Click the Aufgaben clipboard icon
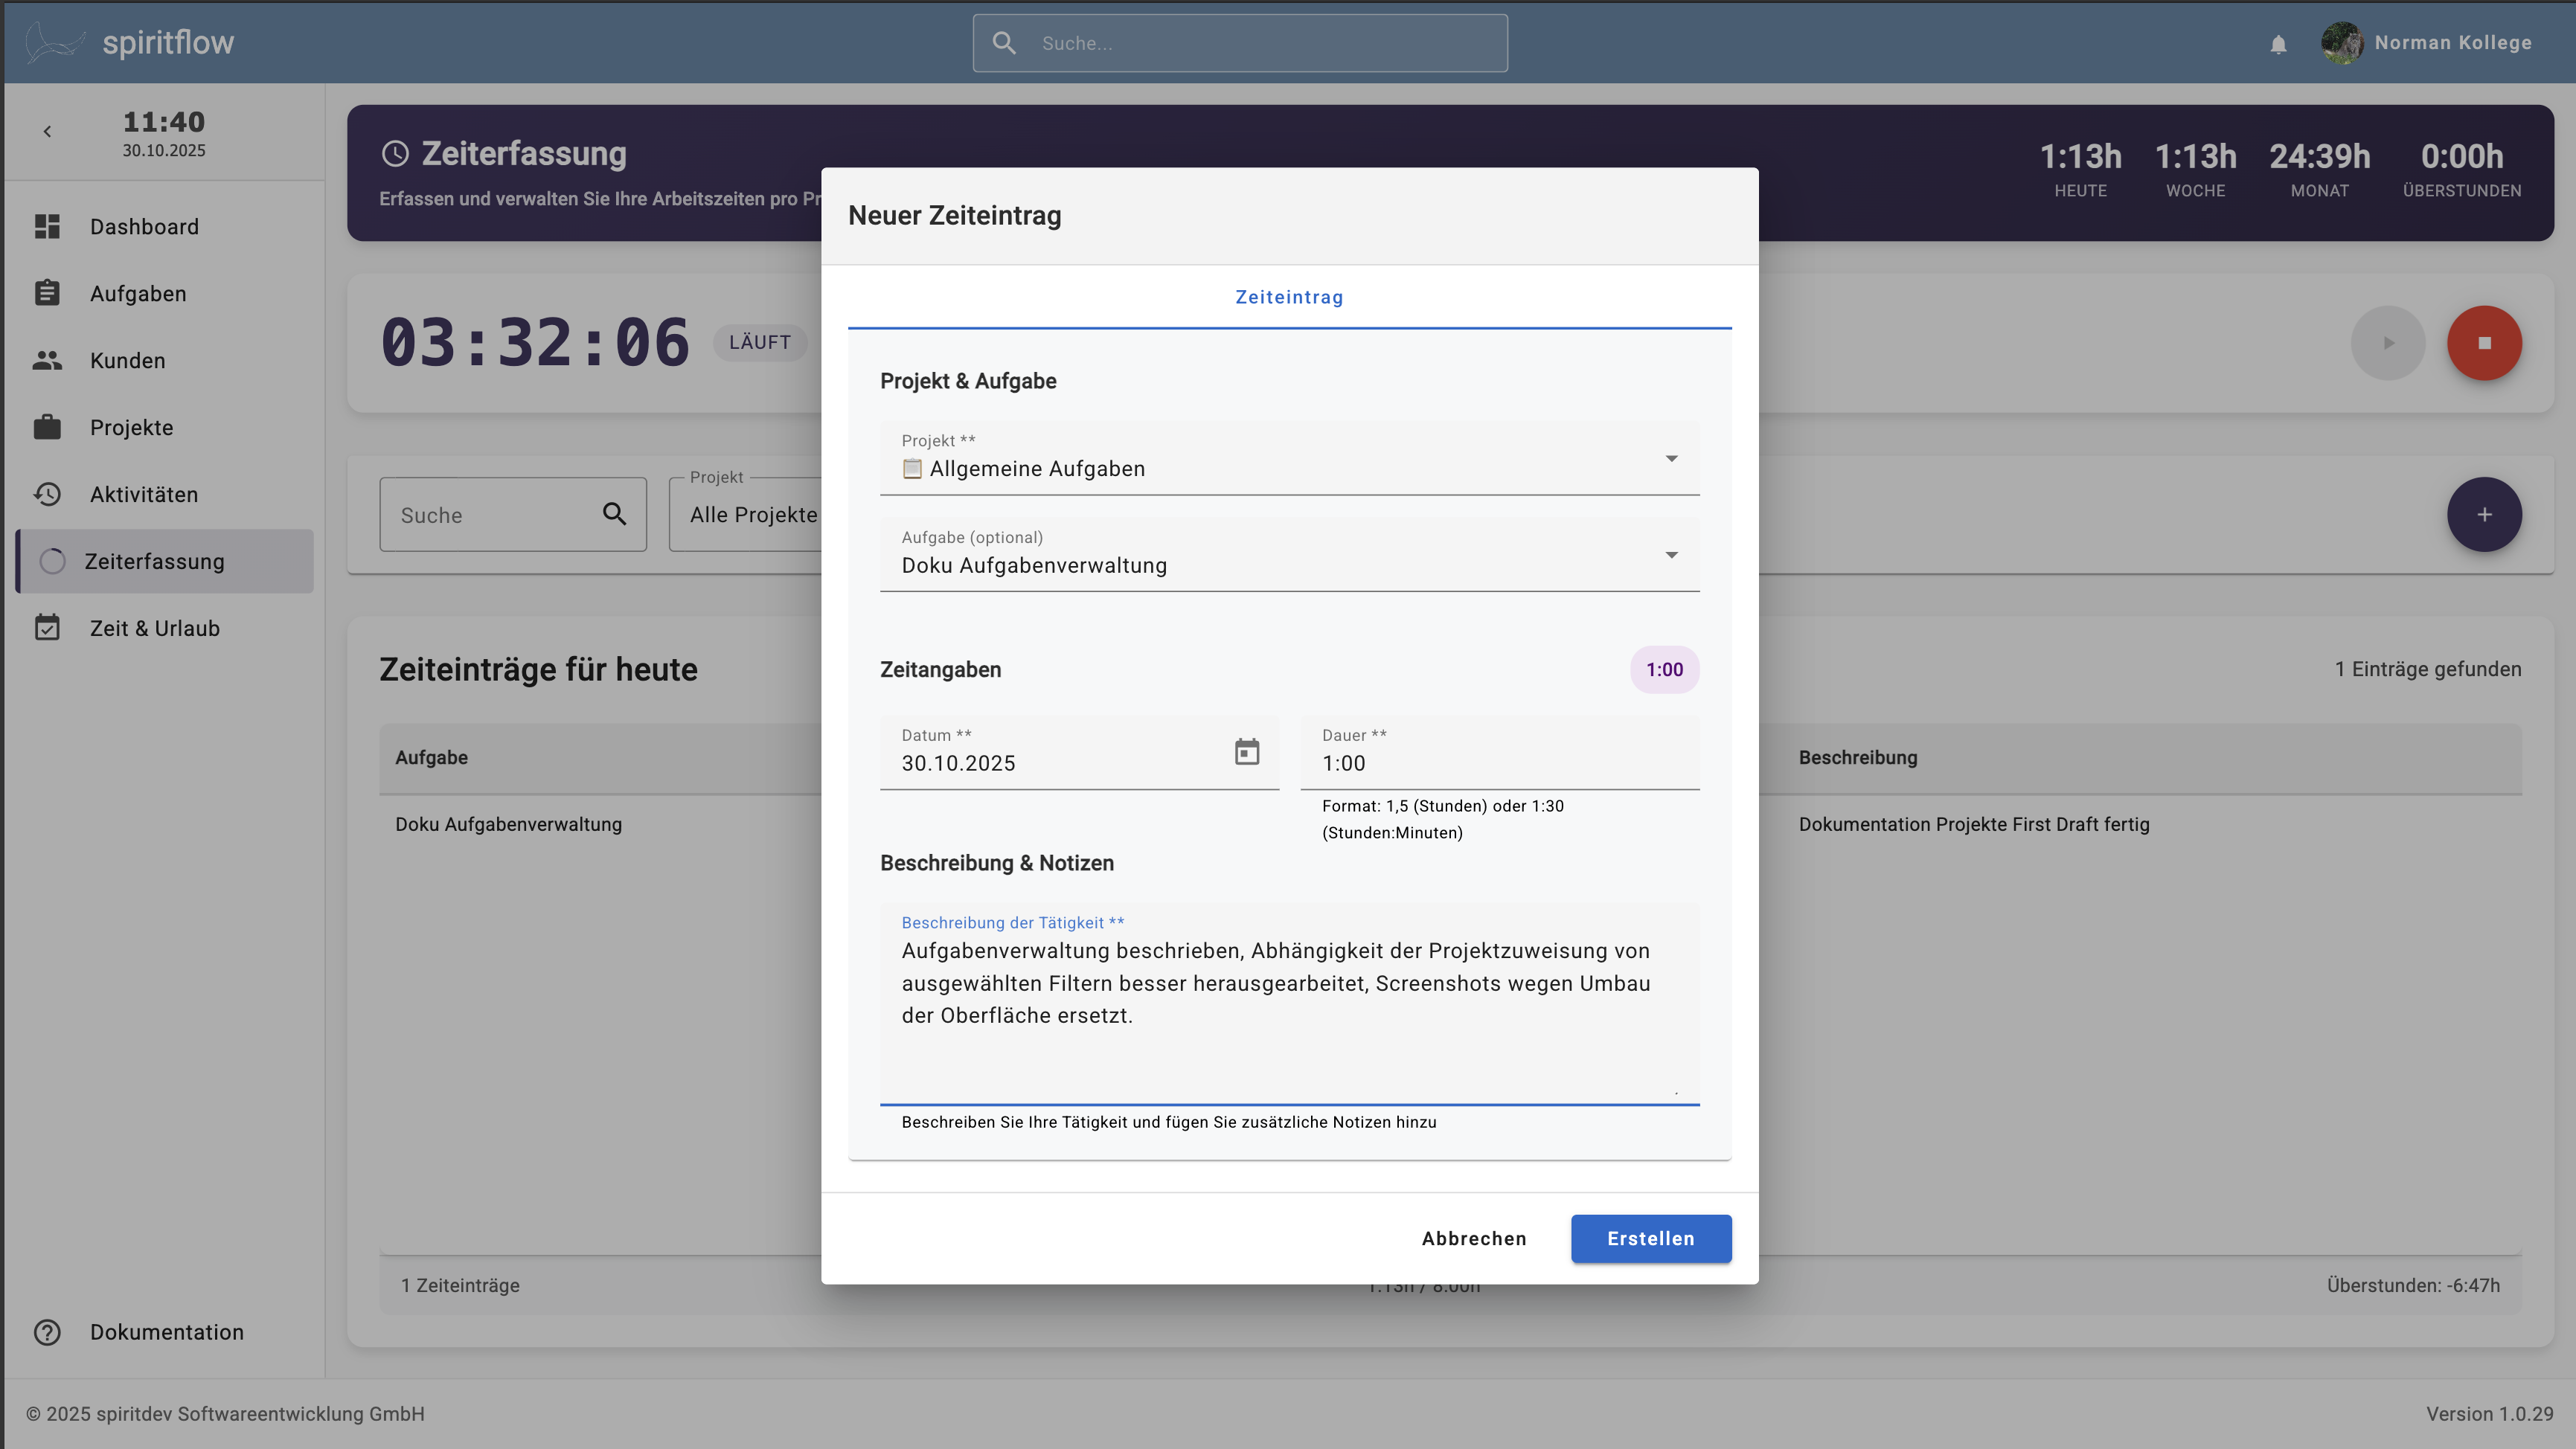 (x=47, y=293)
